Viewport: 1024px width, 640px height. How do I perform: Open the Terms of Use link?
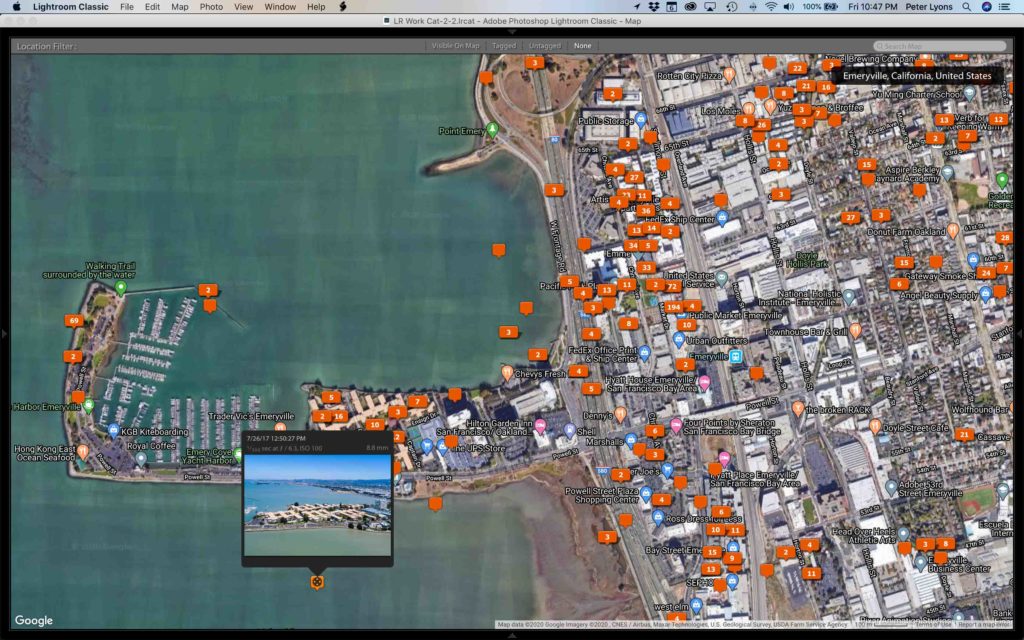[933, 625]
